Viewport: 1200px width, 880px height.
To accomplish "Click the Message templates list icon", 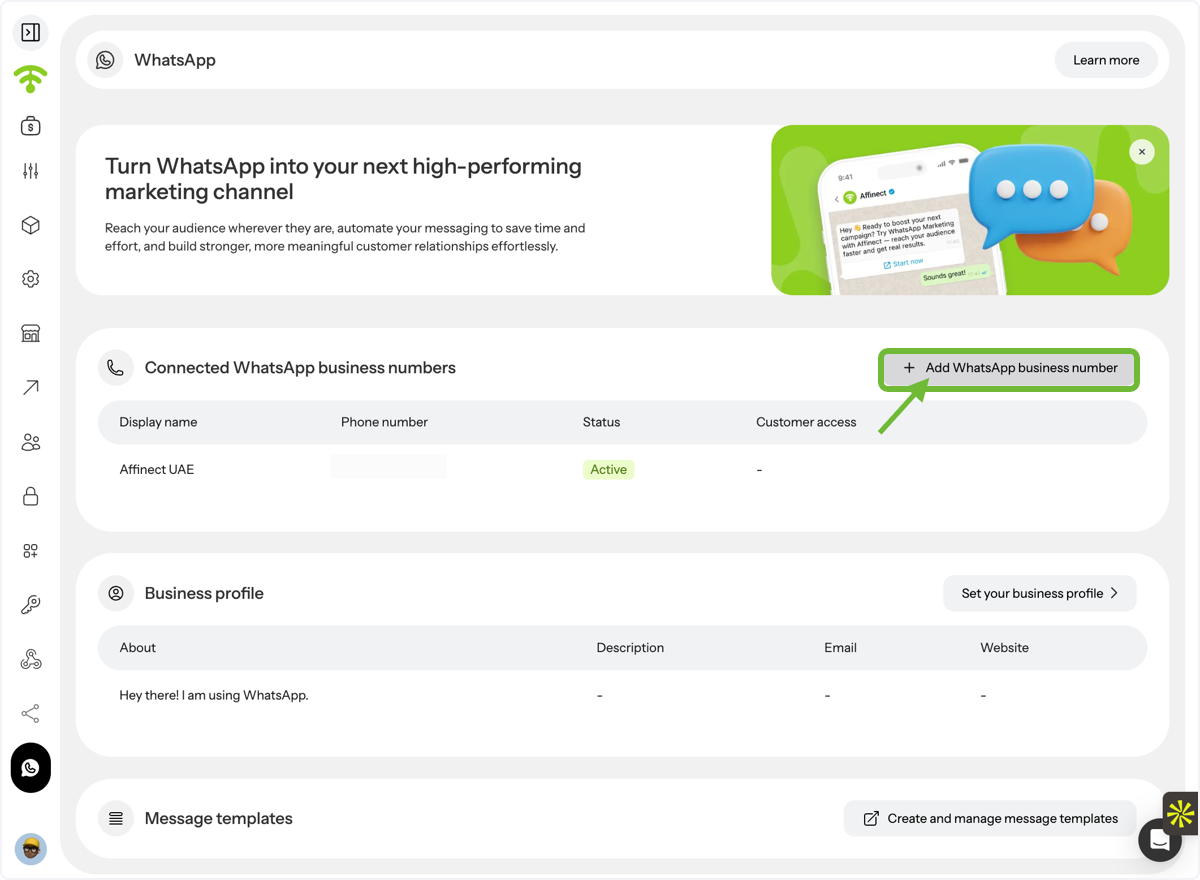I will click(116, 818).
